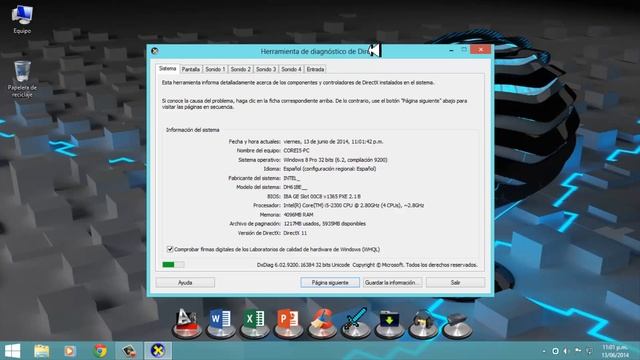Screen dimensions: 640x360
Task: Select the DirectX diagnostic taskbar icon
Action: coord(158,351)
